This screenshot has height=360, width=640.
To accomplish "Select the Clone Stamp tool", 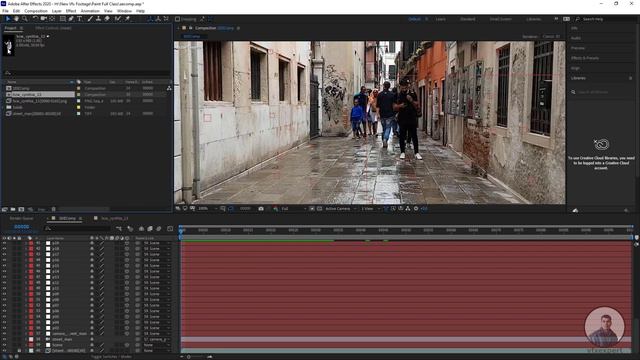I will (98, 19).
